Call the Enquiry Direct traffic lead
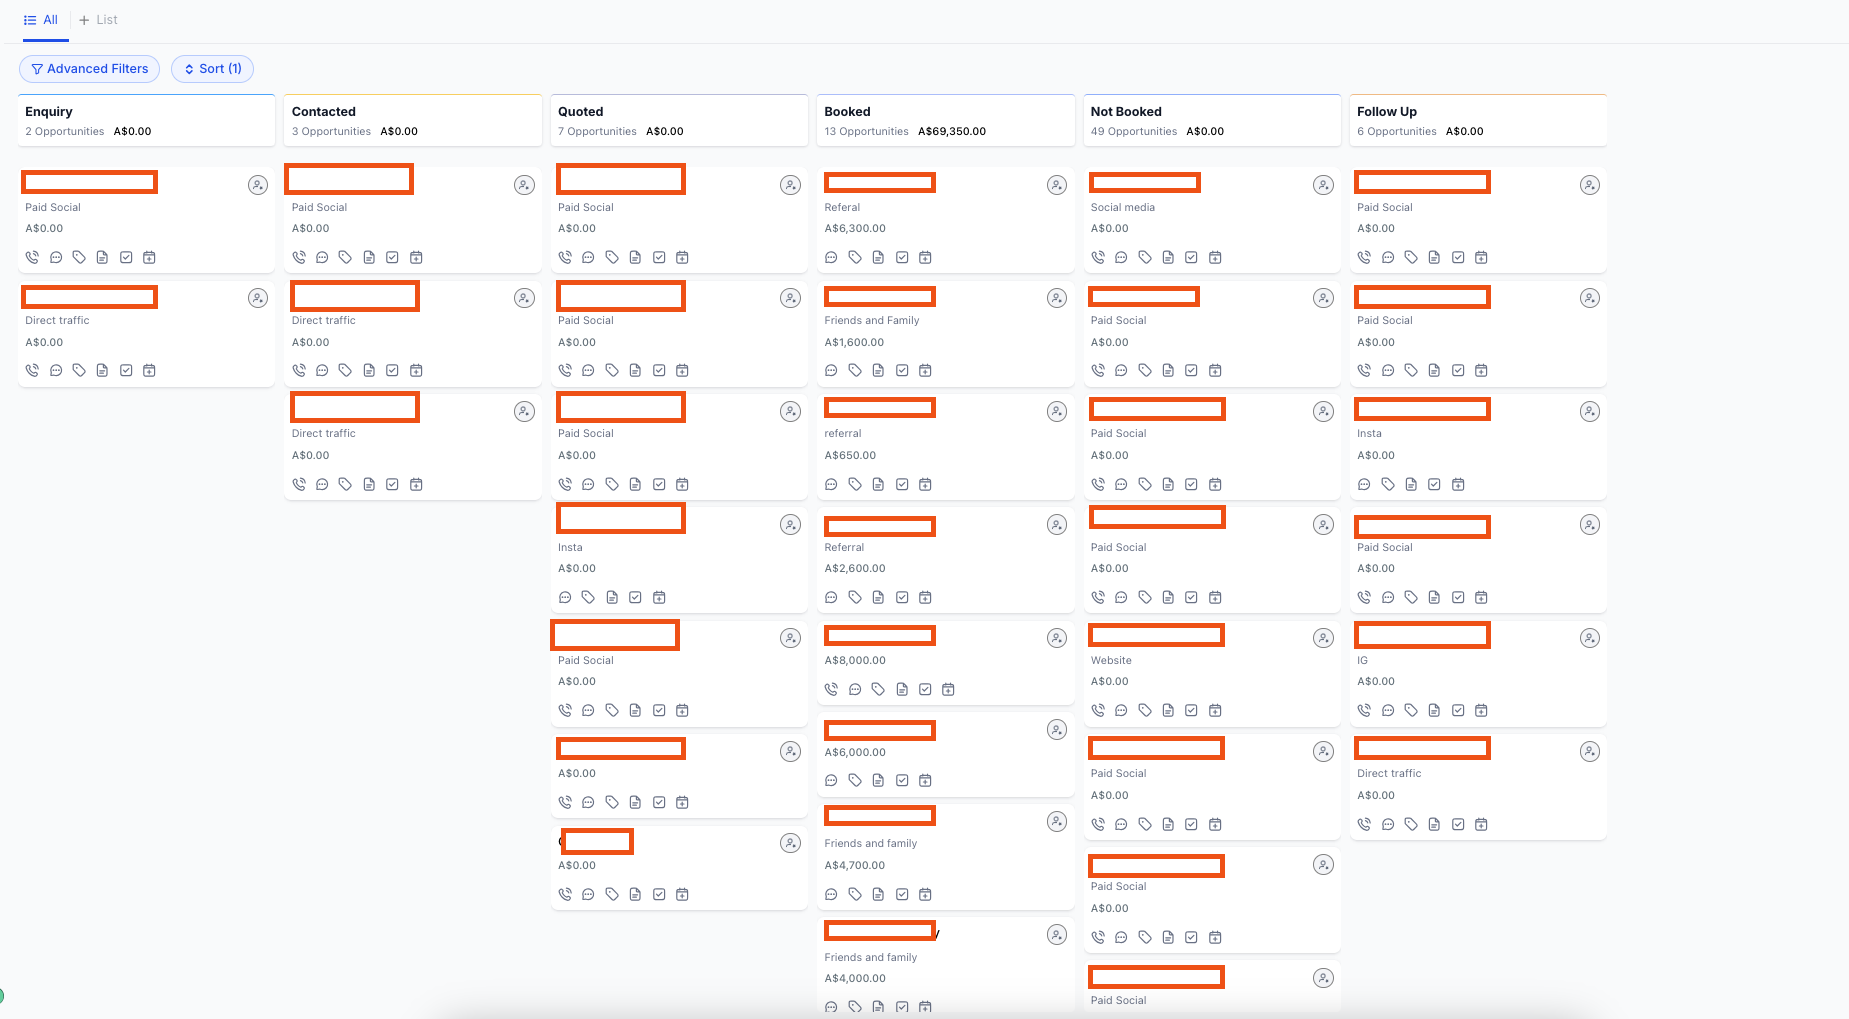 (x=32, y=370)
